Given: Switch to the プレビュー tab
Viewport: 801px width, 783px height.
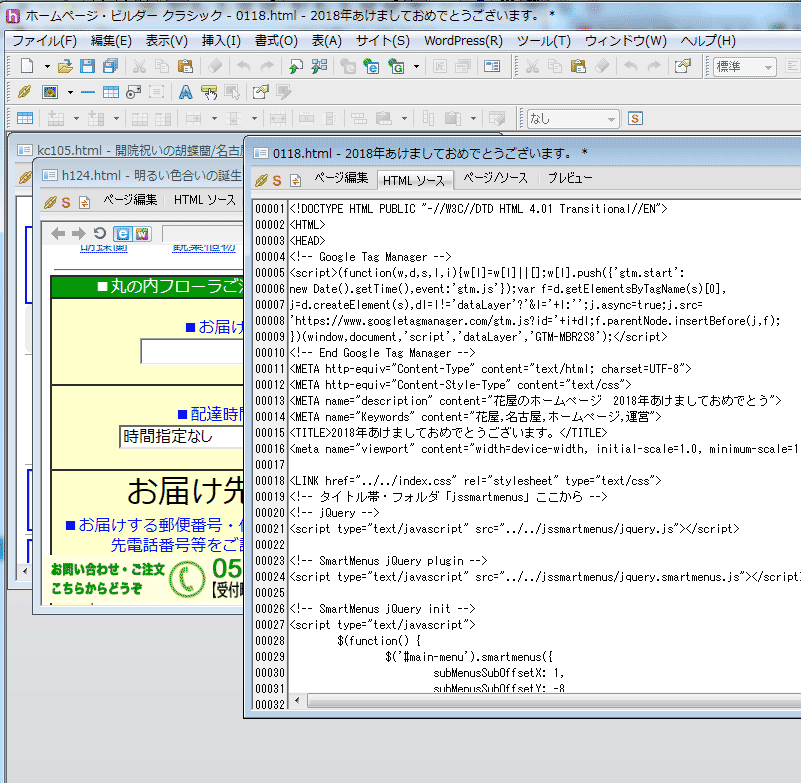Looking at the screenshot, I should (x=569, y=178).
